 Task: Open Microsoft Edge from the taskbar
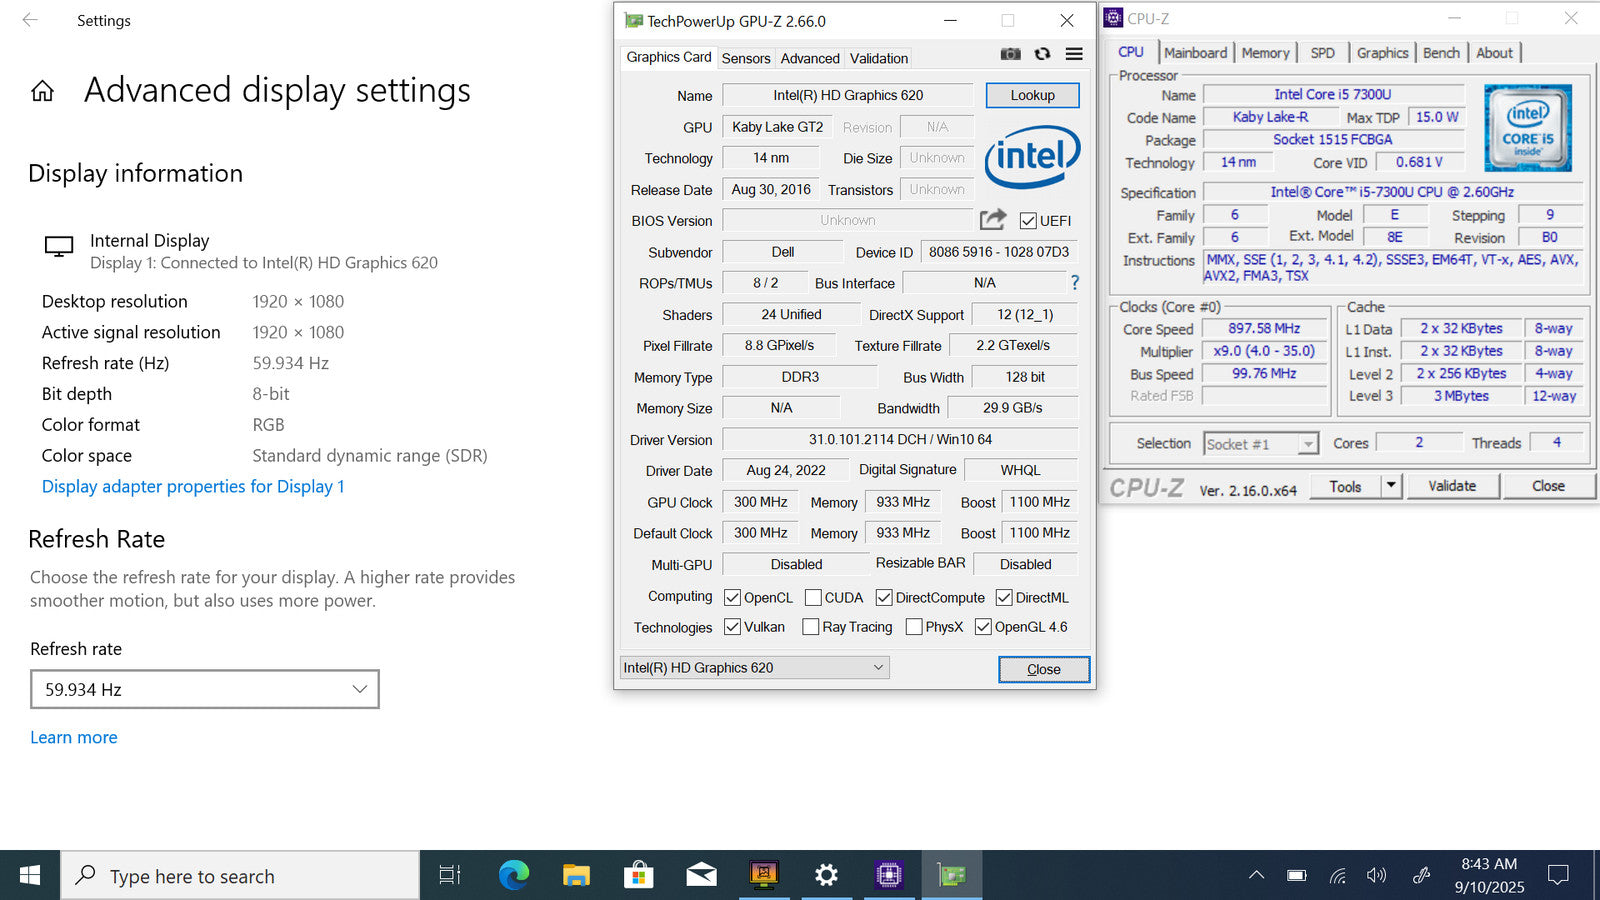[x=514, y=876]
